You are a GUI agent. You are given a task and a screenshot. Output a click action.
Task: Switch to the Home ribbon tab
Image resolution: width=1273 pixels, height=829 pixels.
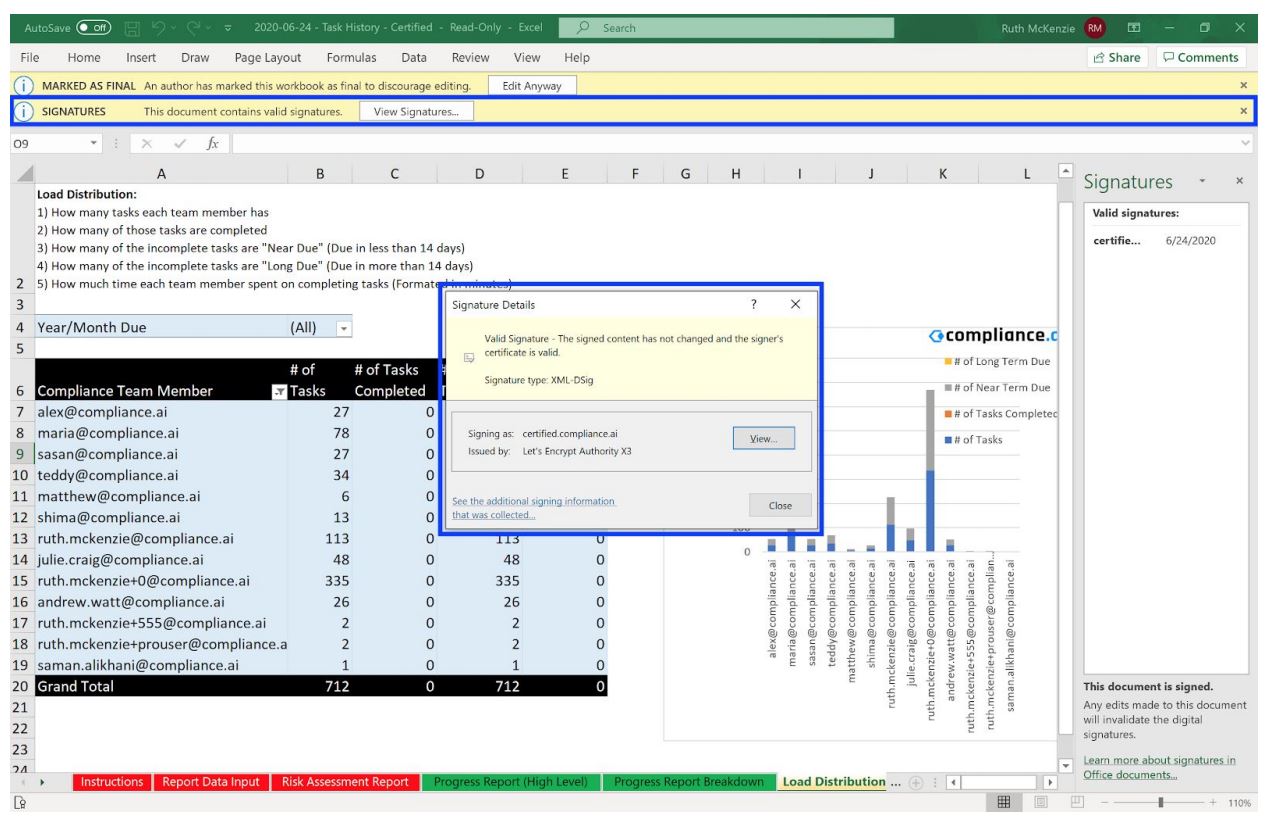pyautogui.click(x=84, y=58)
